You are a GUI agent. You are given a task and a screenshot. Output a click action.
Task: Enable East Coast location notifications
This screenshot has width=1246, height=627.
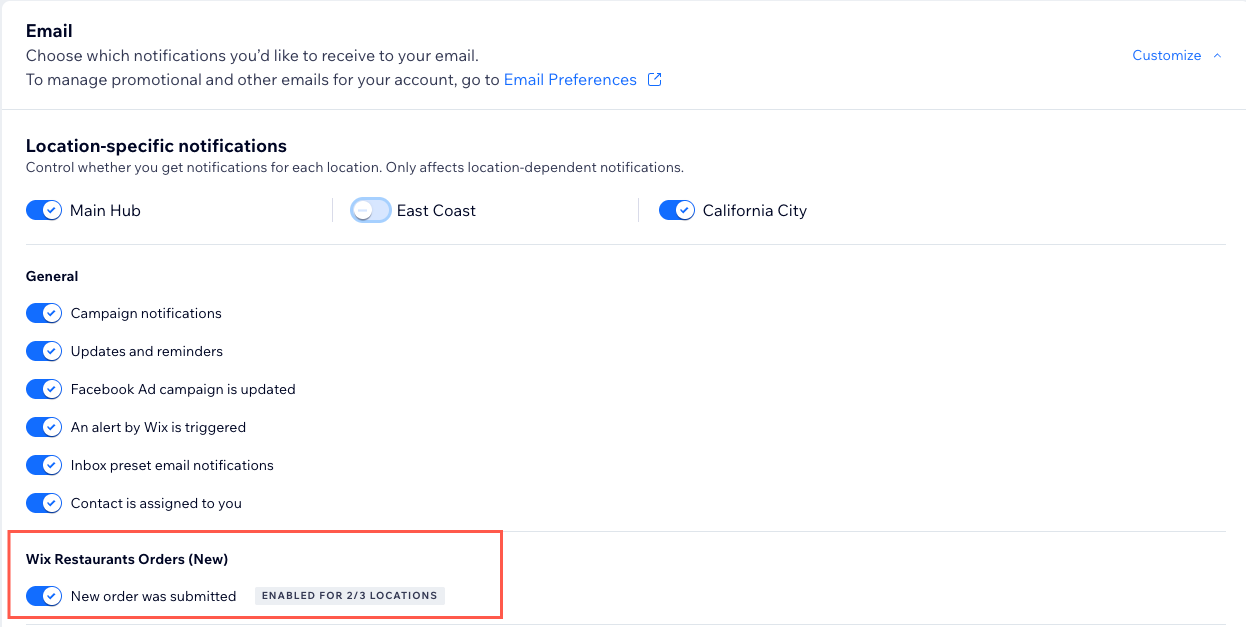click(370, 211)
